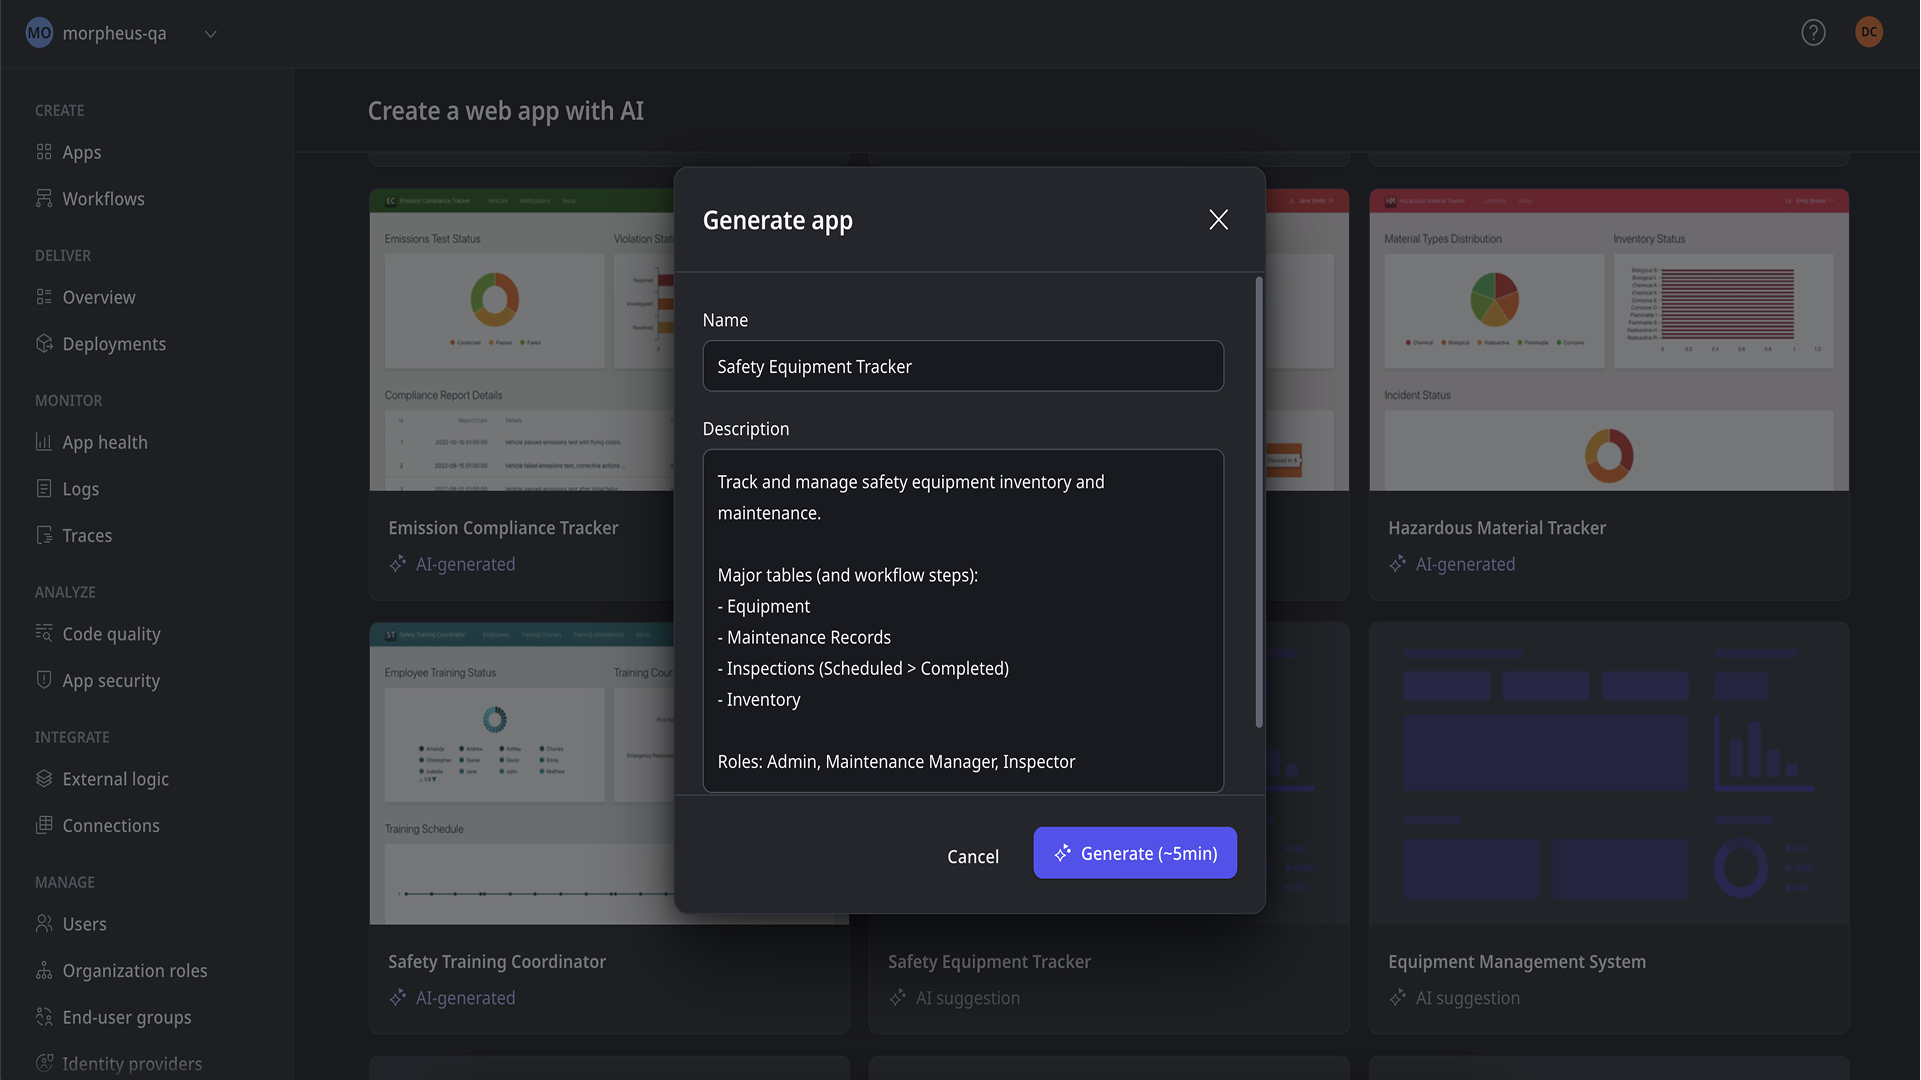Viewport: 1921px width, 1080px height.
Task: Expand the morpheus-qa organization dropdown
Action: point(210,34)
